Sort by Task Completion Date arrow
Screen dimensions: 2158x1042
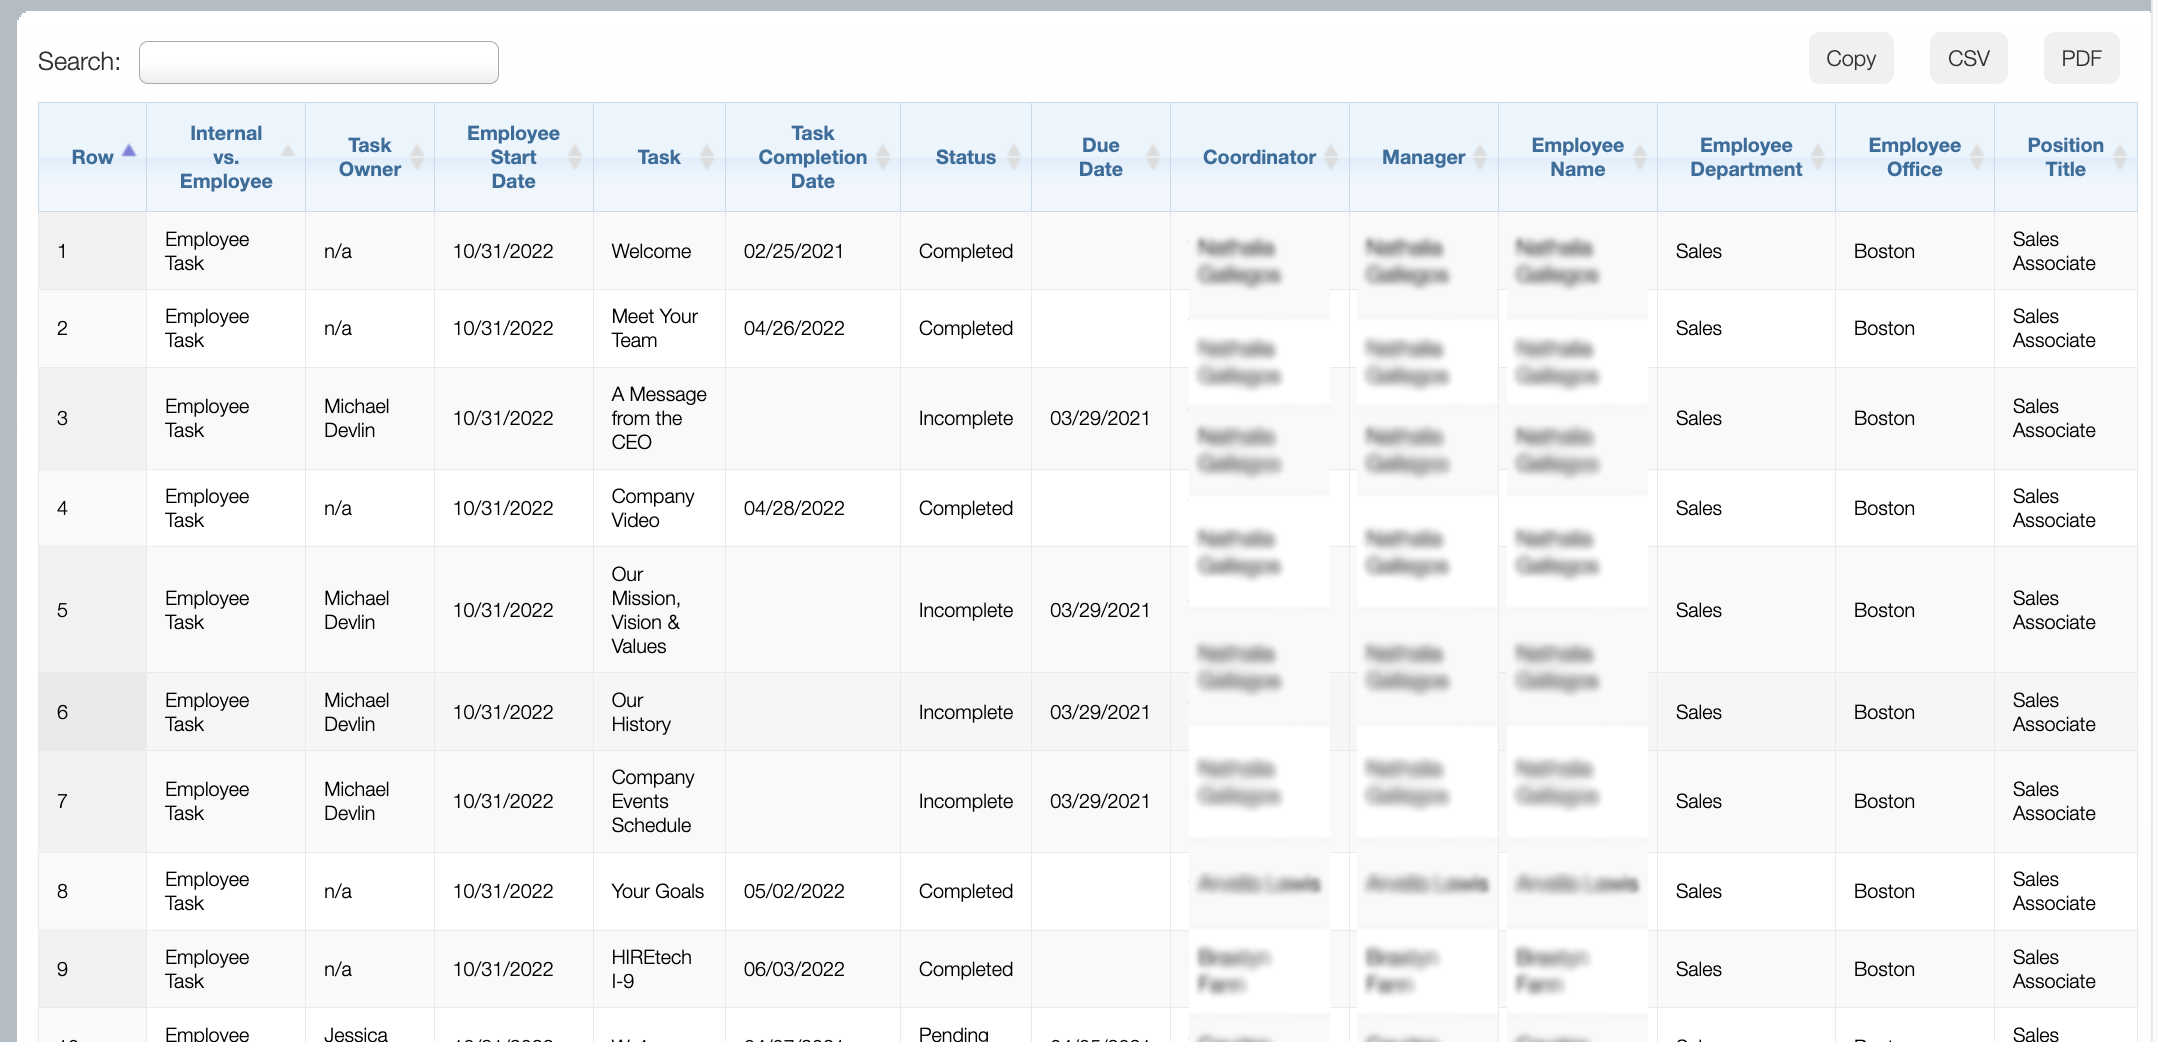883,157
